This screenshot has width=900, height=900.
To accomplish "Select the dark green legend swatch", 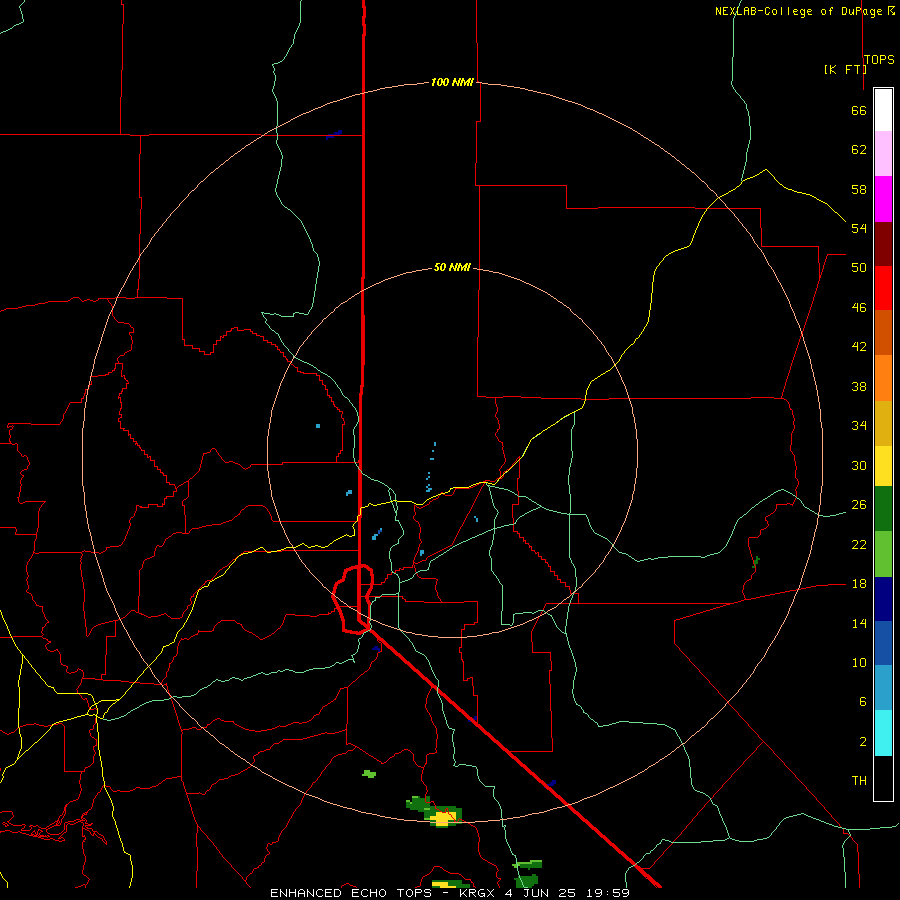I will pos(883,509).
